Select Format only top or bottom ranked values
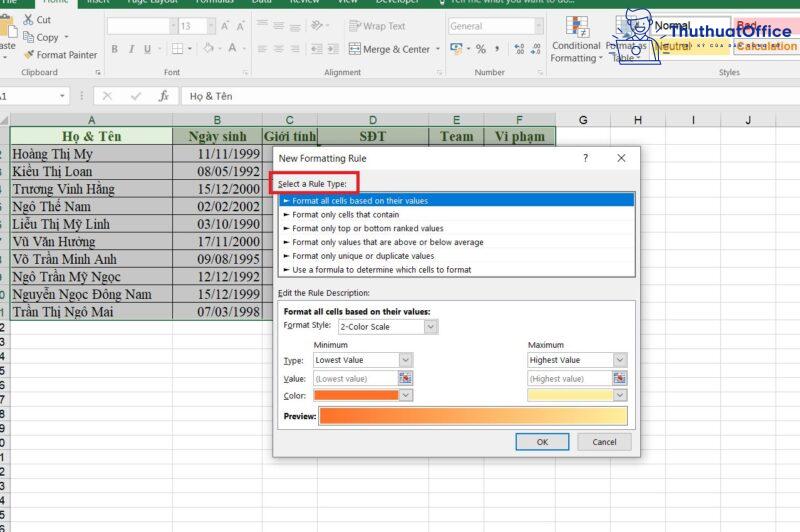 click(457, 229)
